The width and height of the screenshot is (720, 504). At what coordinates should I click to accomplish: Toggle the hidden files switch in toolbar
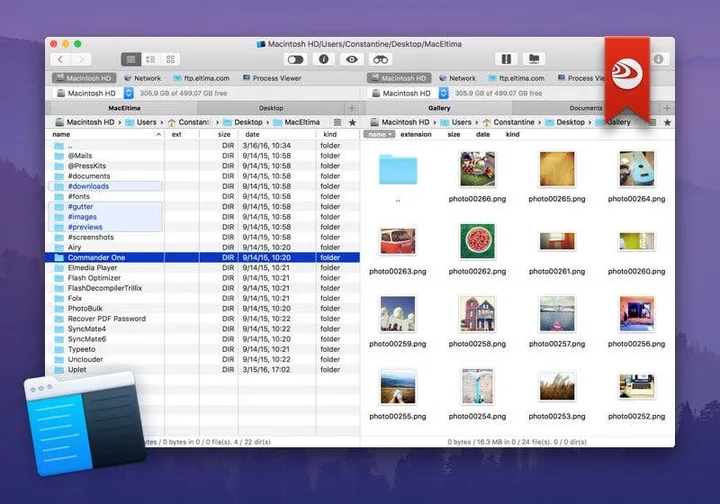[295, 59]
